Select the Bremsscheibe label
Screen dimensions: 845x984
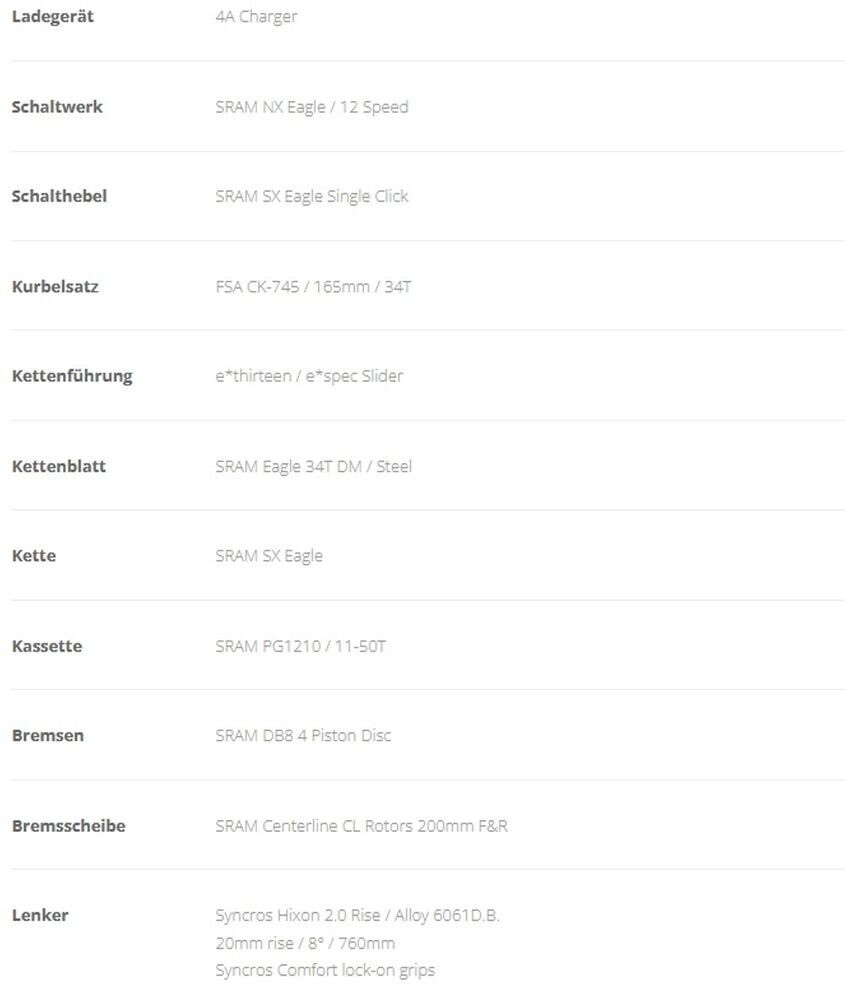[x=68, y=826]
